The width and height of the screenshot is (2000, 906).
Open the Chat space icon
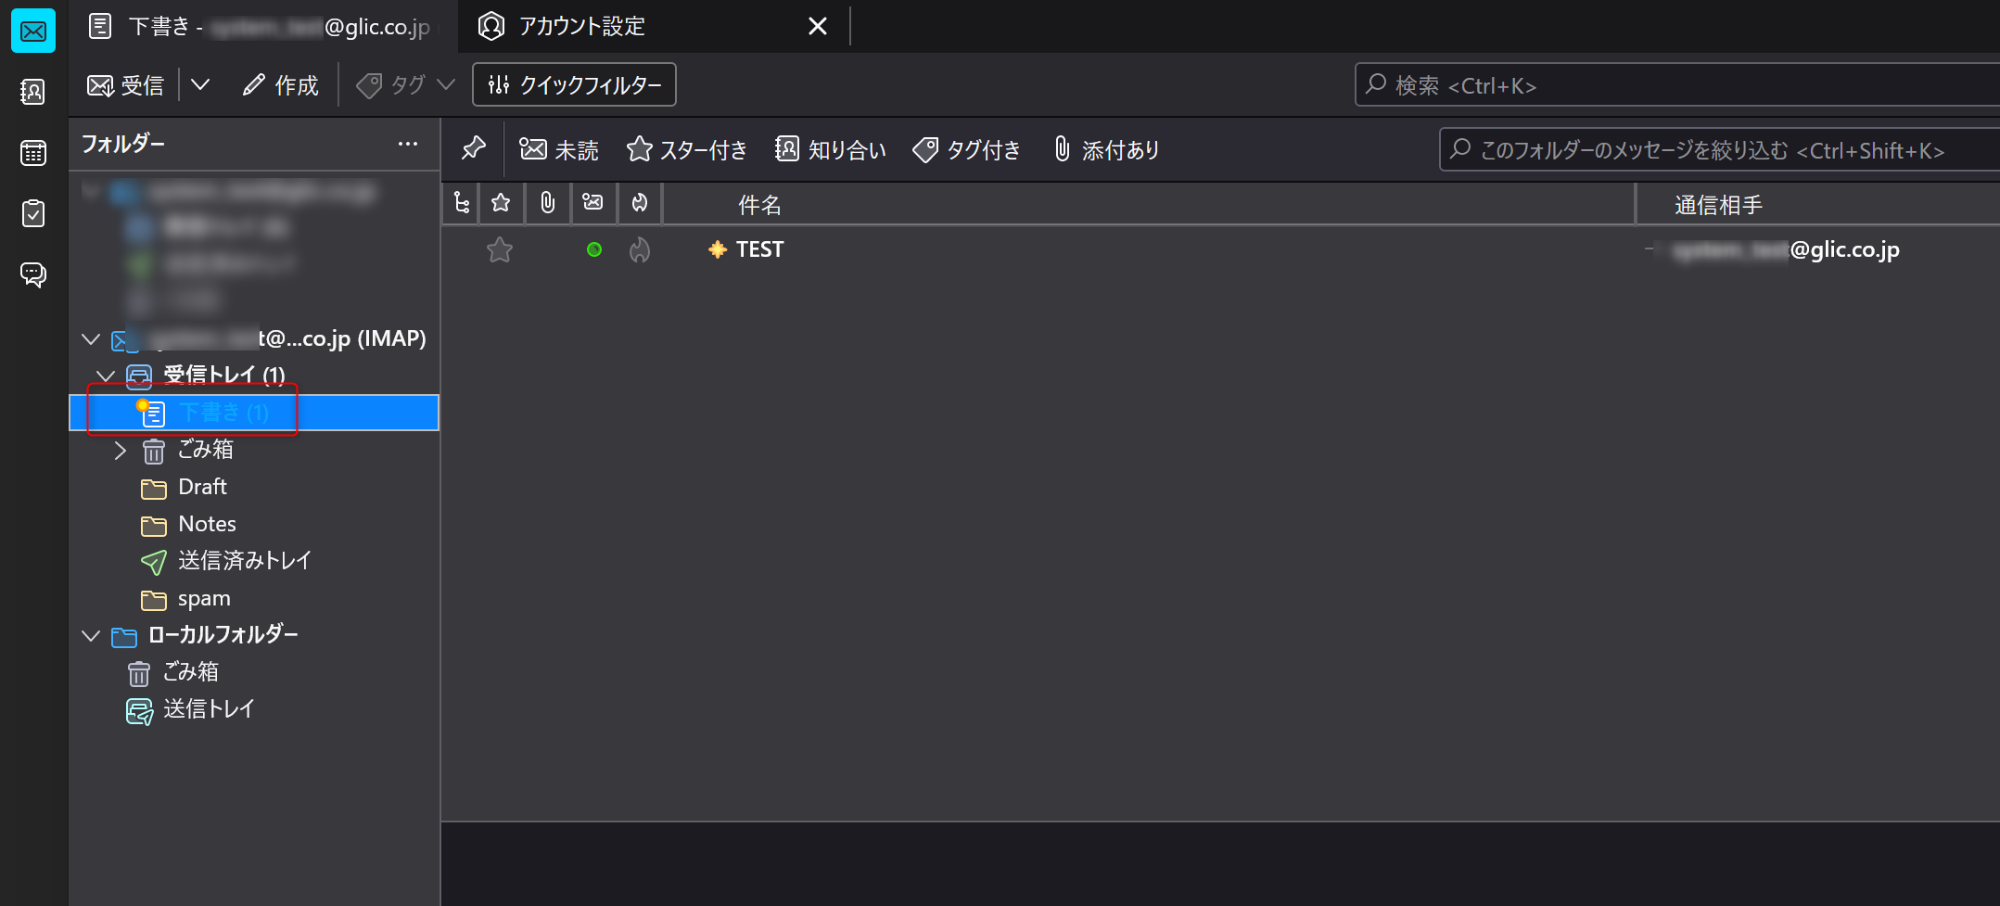(x=33, y=274)
